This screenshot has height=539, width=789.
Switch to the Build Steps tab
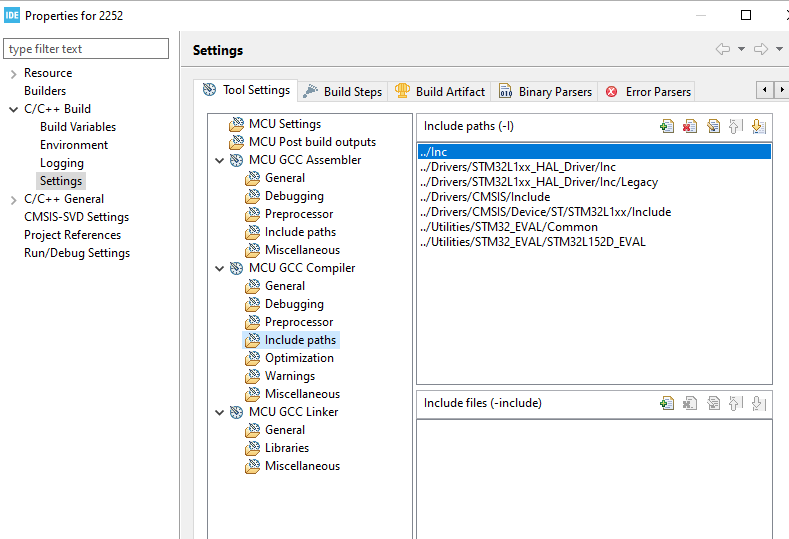click(x=343, y=92)
